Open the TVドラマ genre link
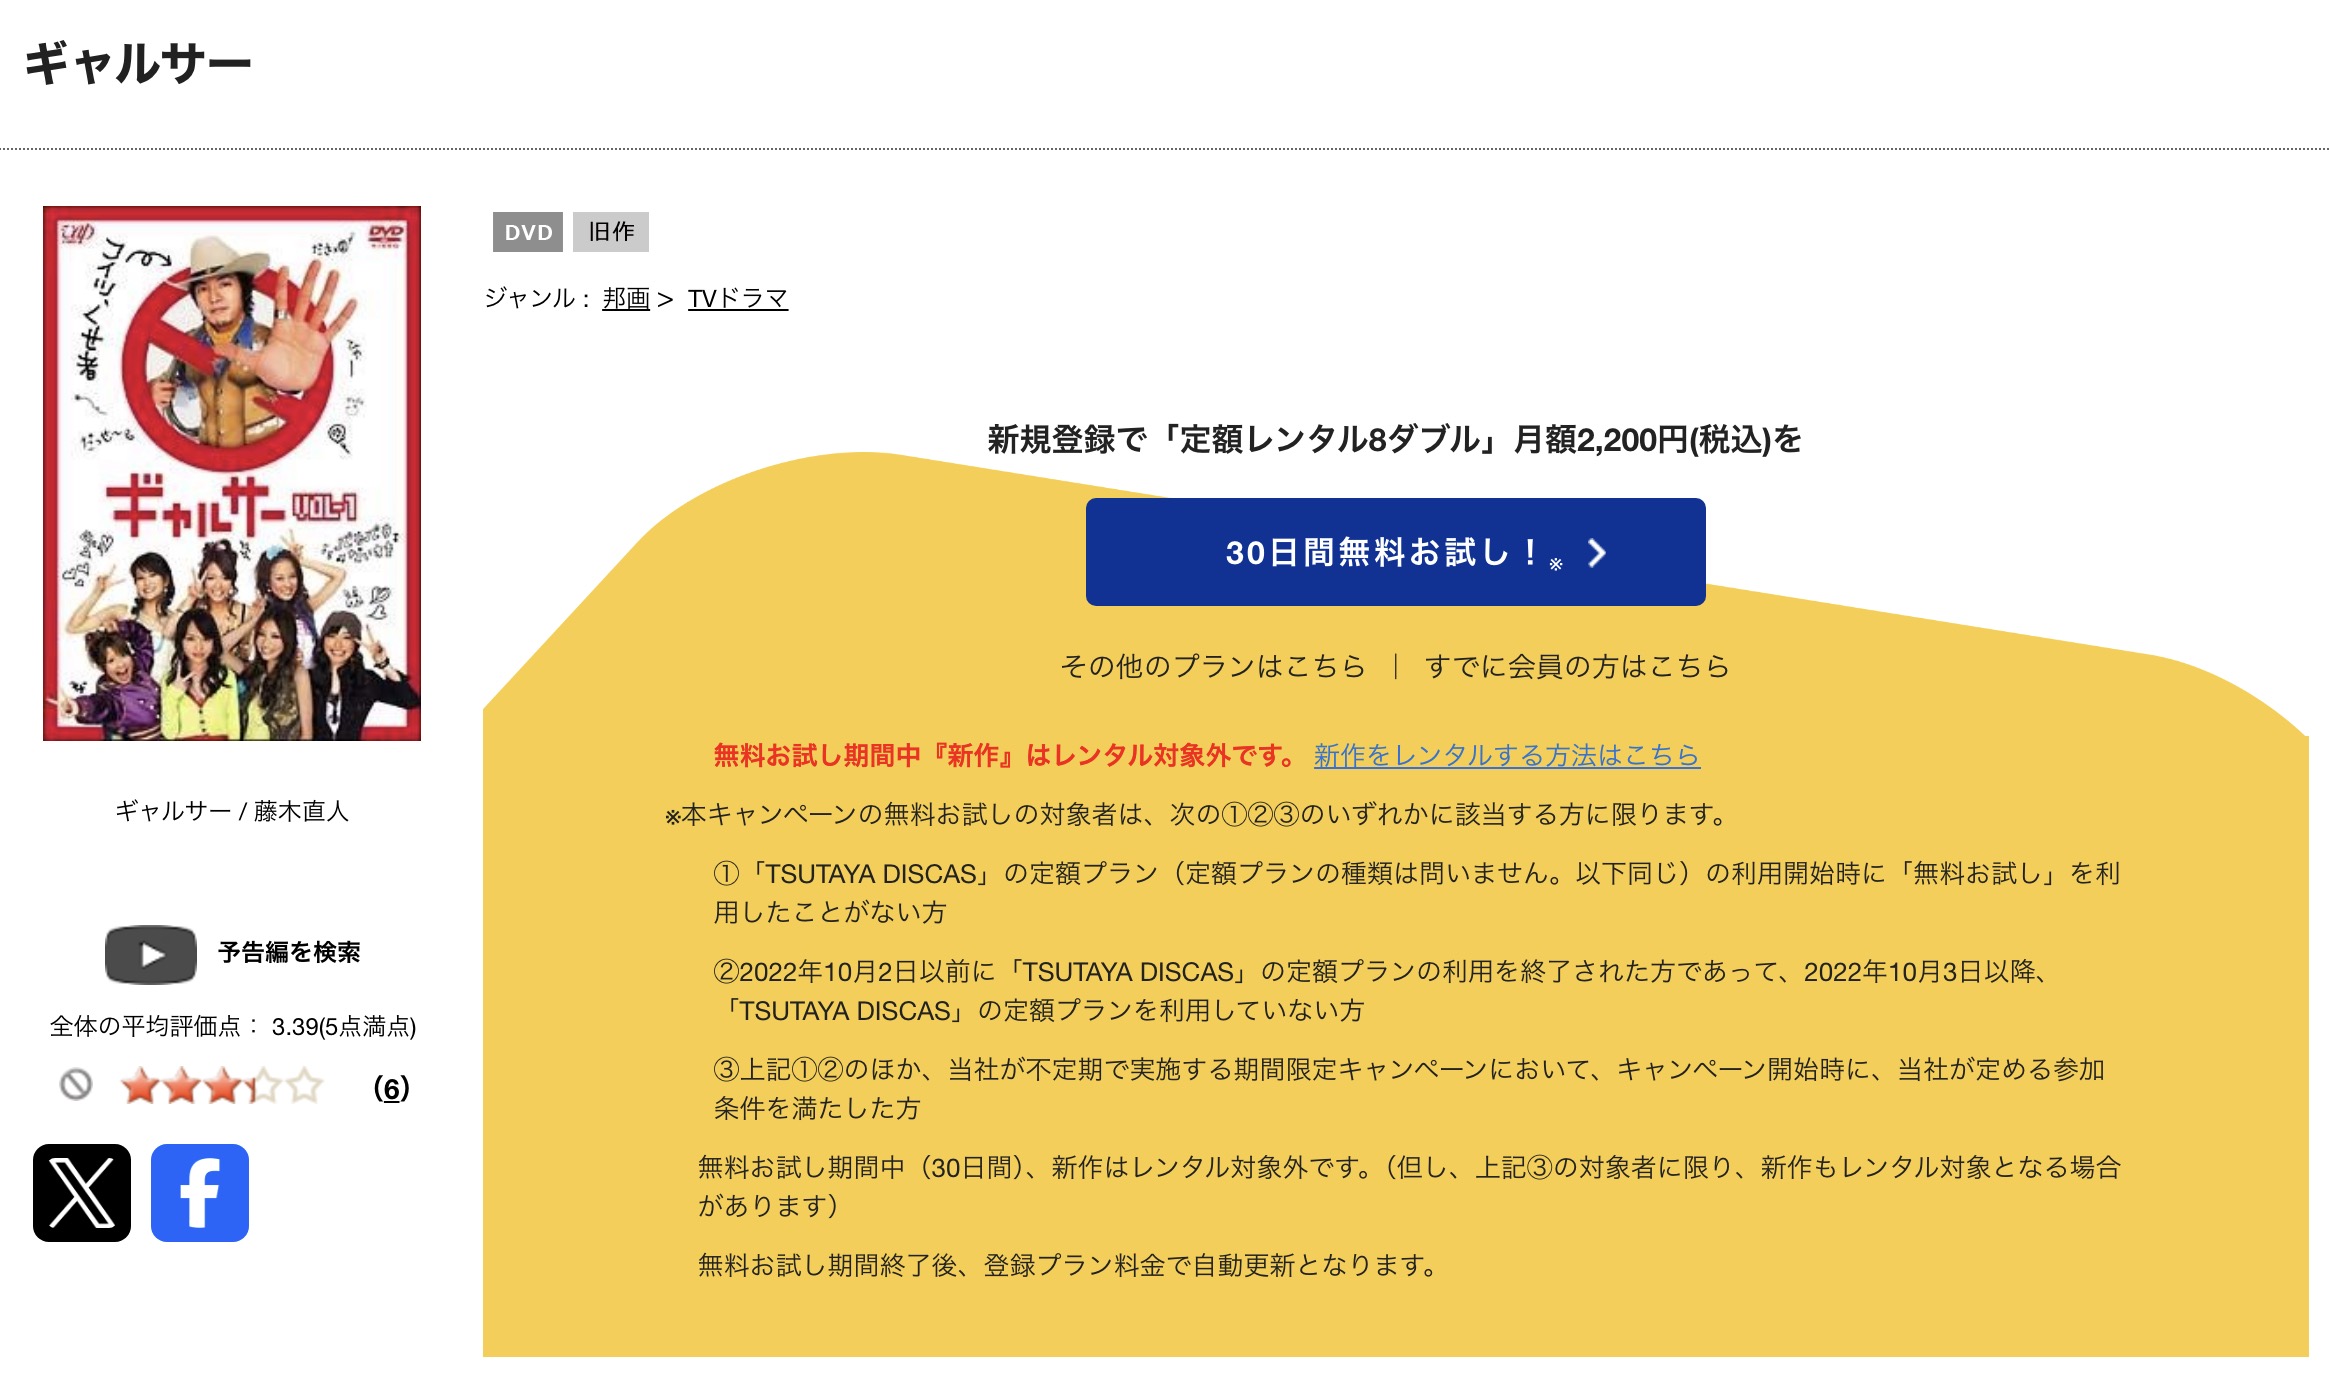 (x=738, y=298)
